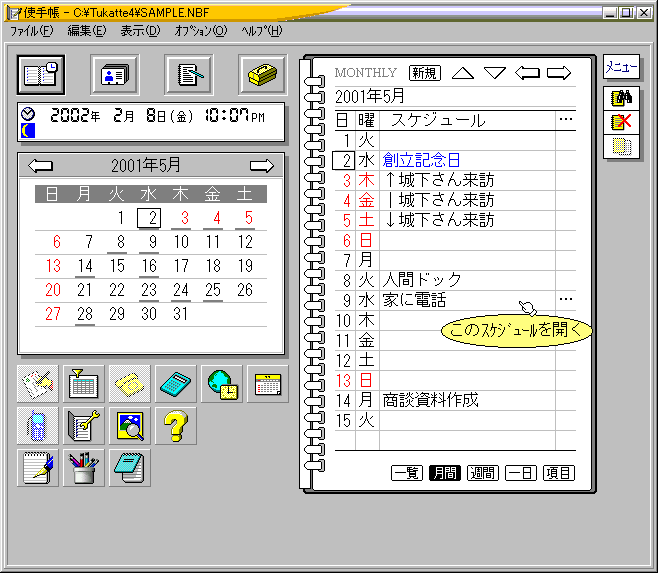658x573 pixels.
Task: Open the ファイル(F) menu
Action: tap(31, 31)
